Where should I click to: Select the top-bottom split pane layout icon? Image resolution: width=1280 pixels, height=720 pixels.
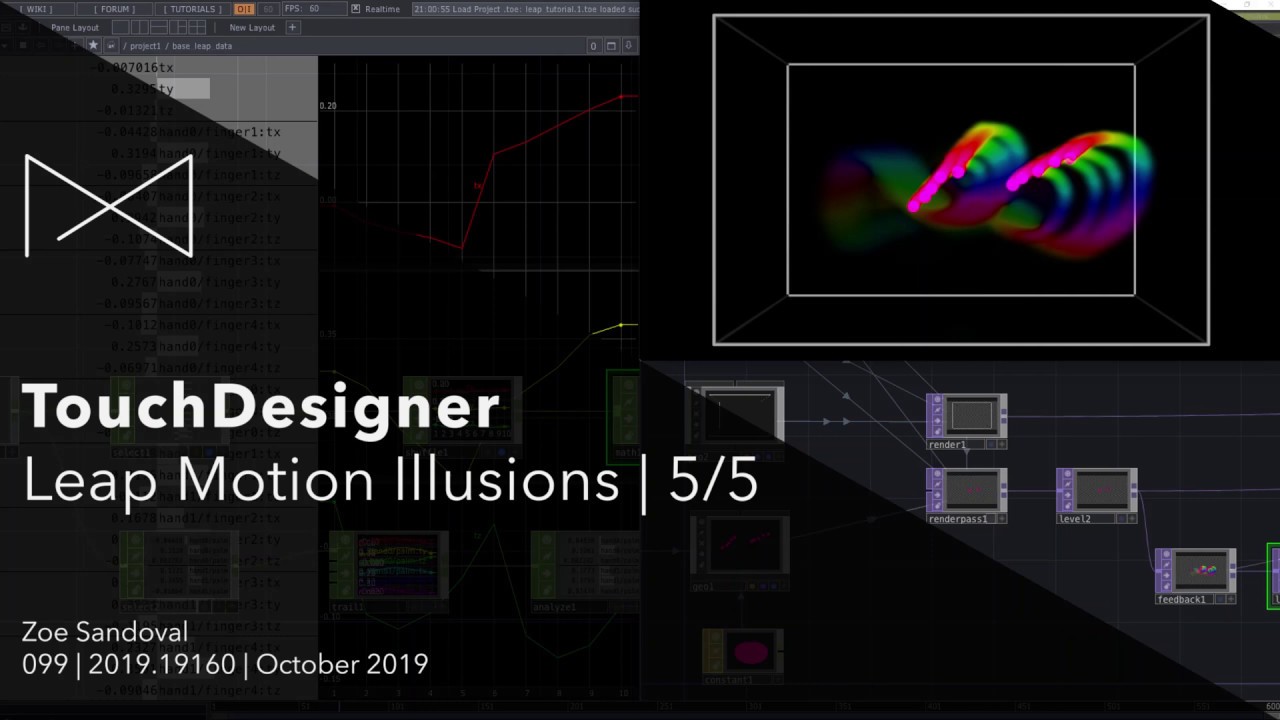tap(158, 27)
